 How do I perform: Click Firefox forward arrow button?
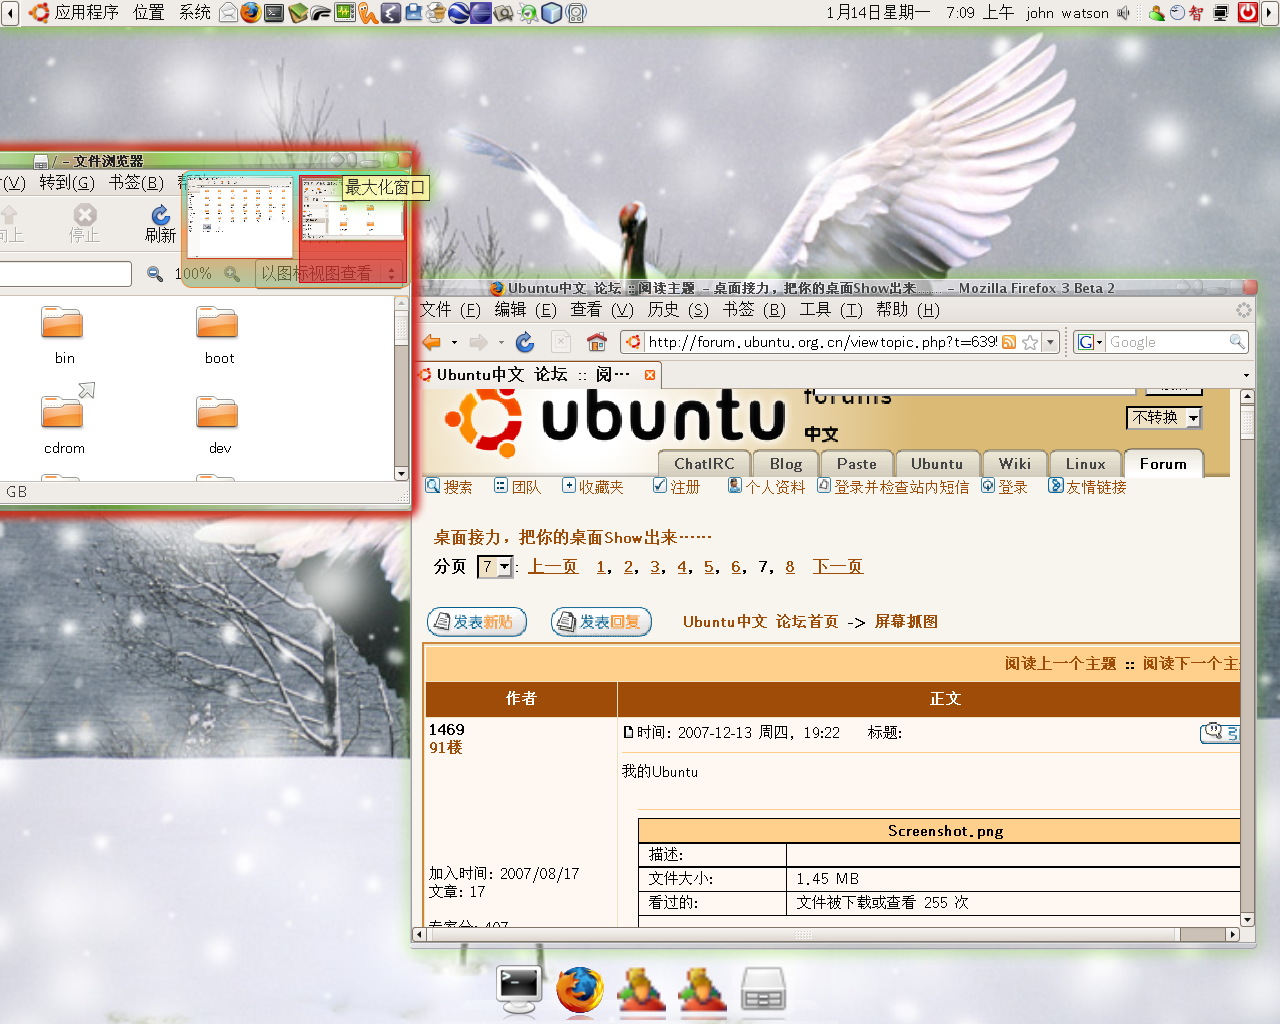point(479,342)
